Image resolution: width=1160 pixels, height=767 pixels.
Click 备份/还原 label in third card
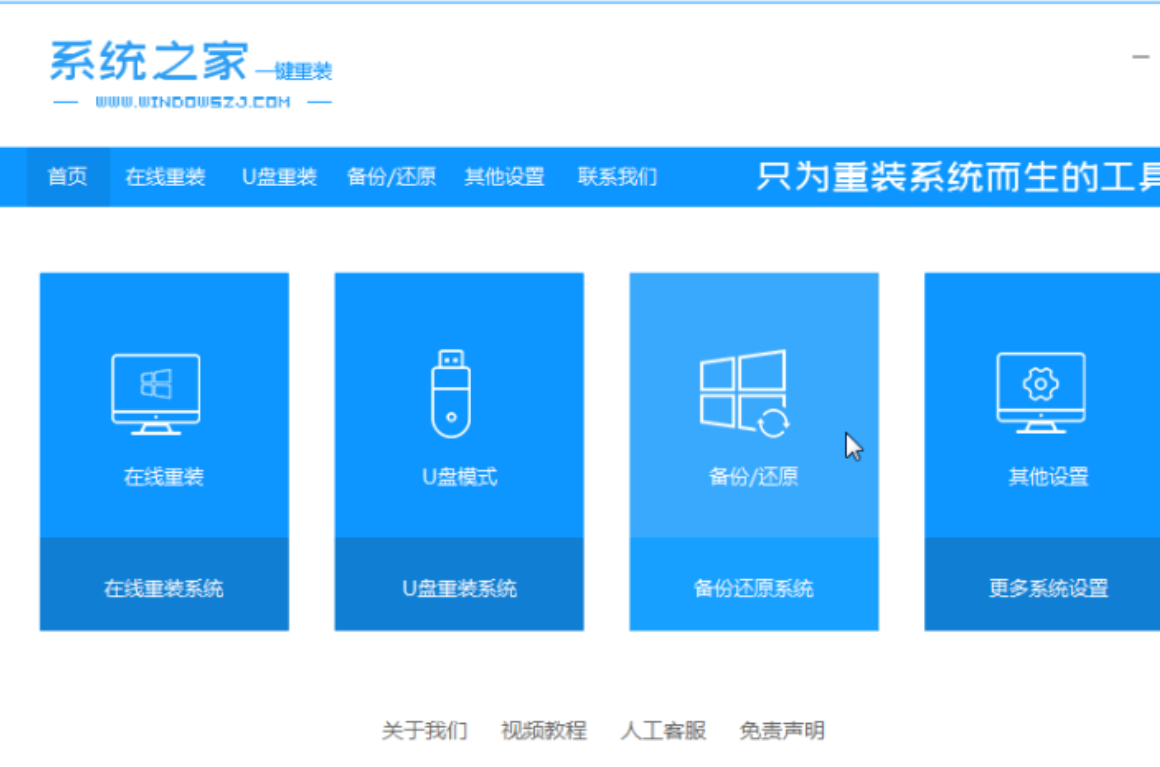754,477
